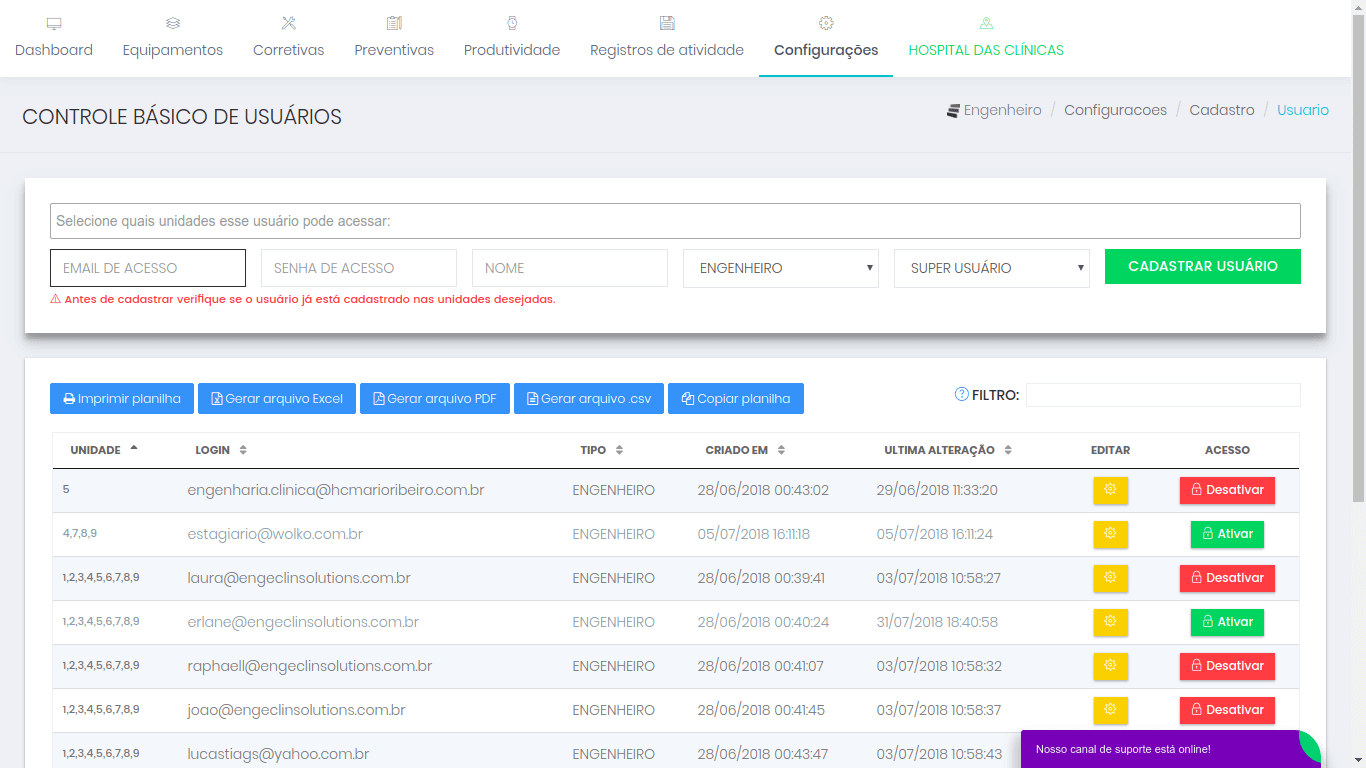The height and width of the screenshot is (768, 1366).
Task: Desativar engenharia.clinica@hcmarioribeiro.com.br access
Action: pyautogui.click(x=1227, y=490)
